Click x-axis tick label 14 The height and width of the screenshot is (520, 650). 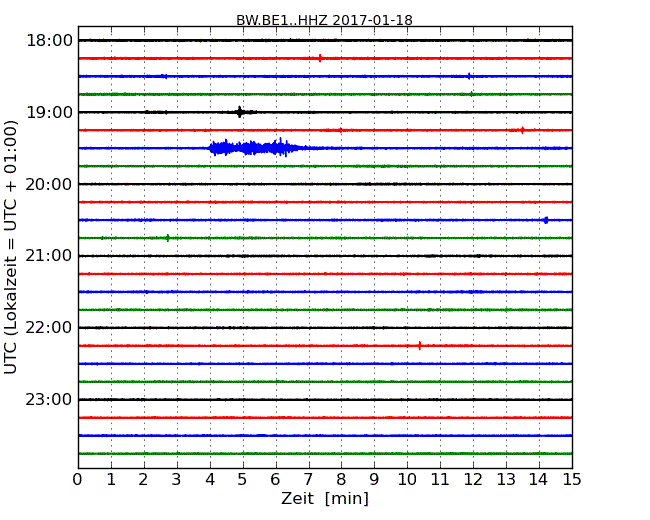click(x=539, y=480)
